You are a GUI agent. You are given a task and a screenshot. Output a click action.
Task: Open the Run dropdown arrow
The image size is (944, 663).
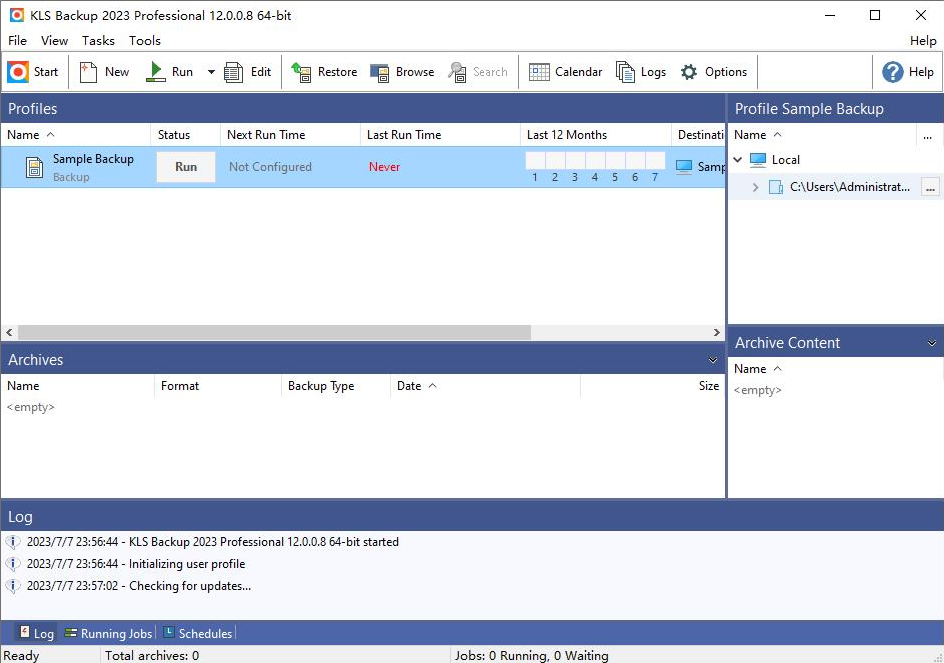pos(211,72)
